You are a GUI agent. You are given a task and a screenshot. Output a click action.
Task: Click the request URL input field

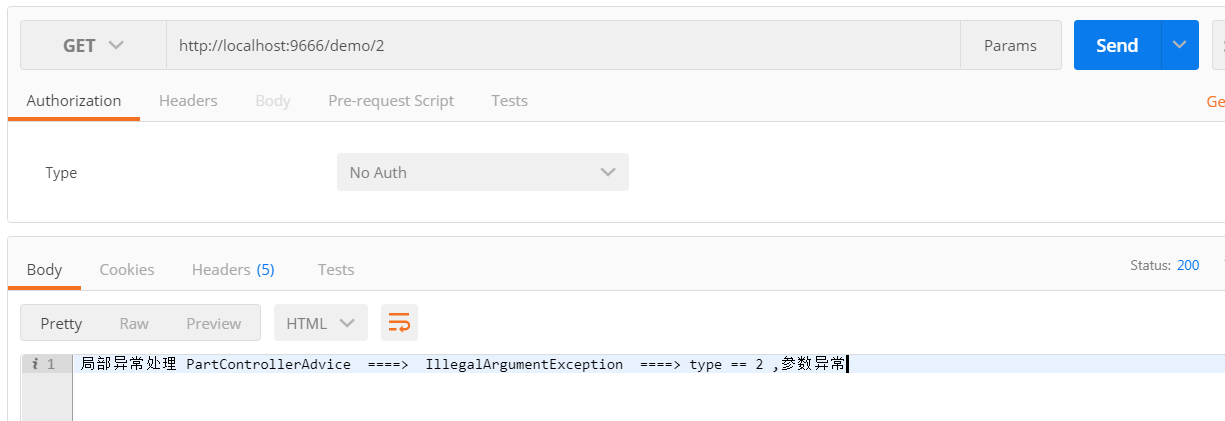coord(560,46)
